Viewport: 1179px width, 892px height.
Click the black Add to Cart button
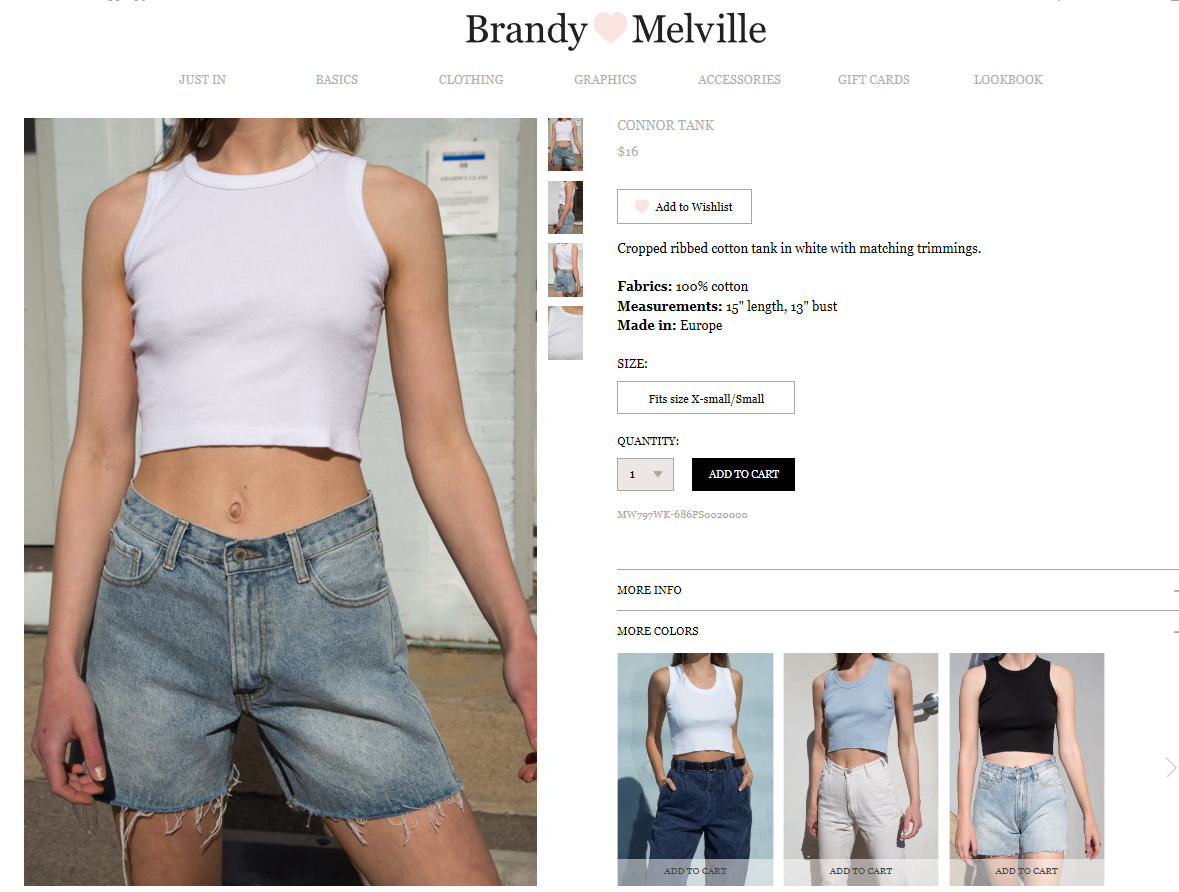pos(743,474)
